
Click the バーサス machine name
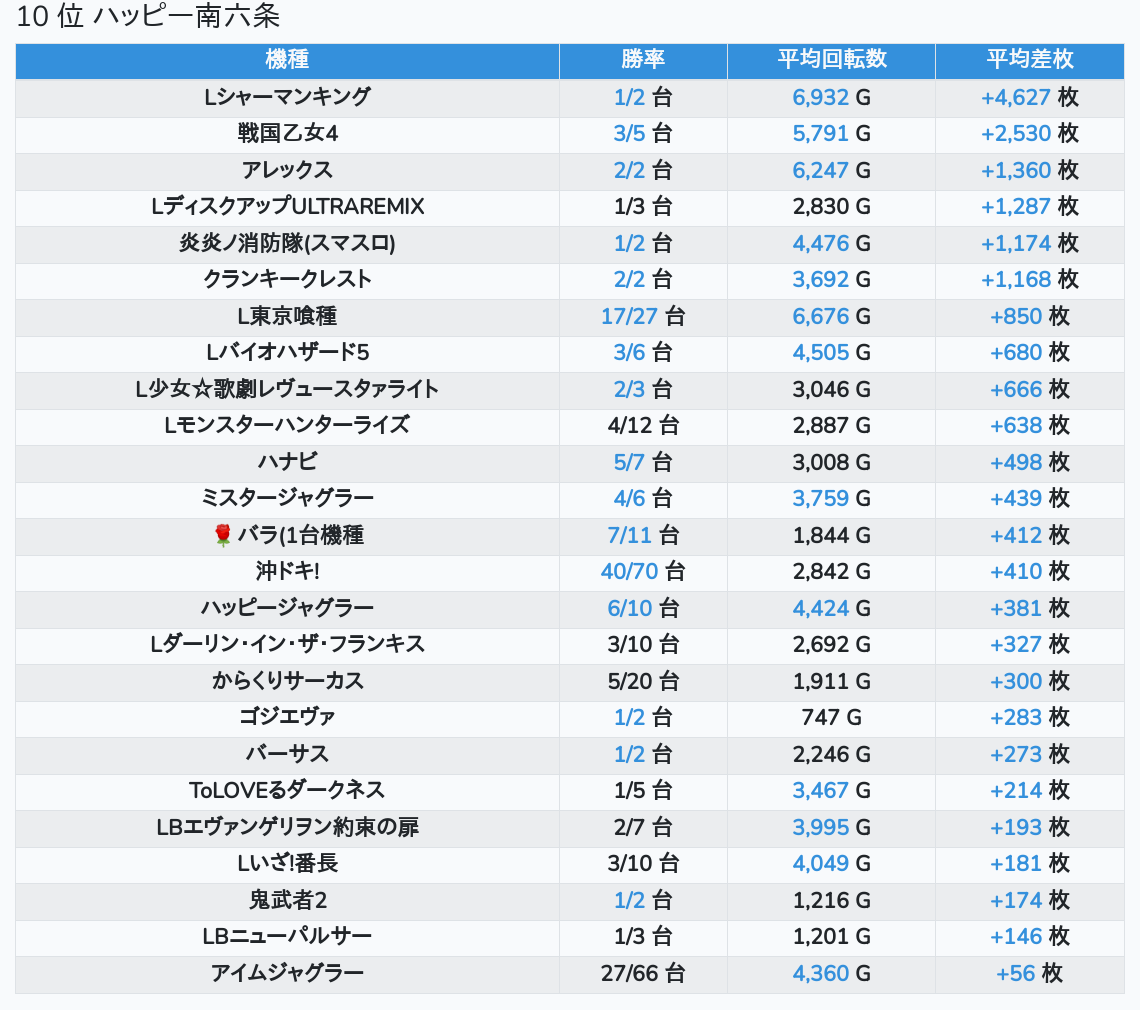point(287,754)
